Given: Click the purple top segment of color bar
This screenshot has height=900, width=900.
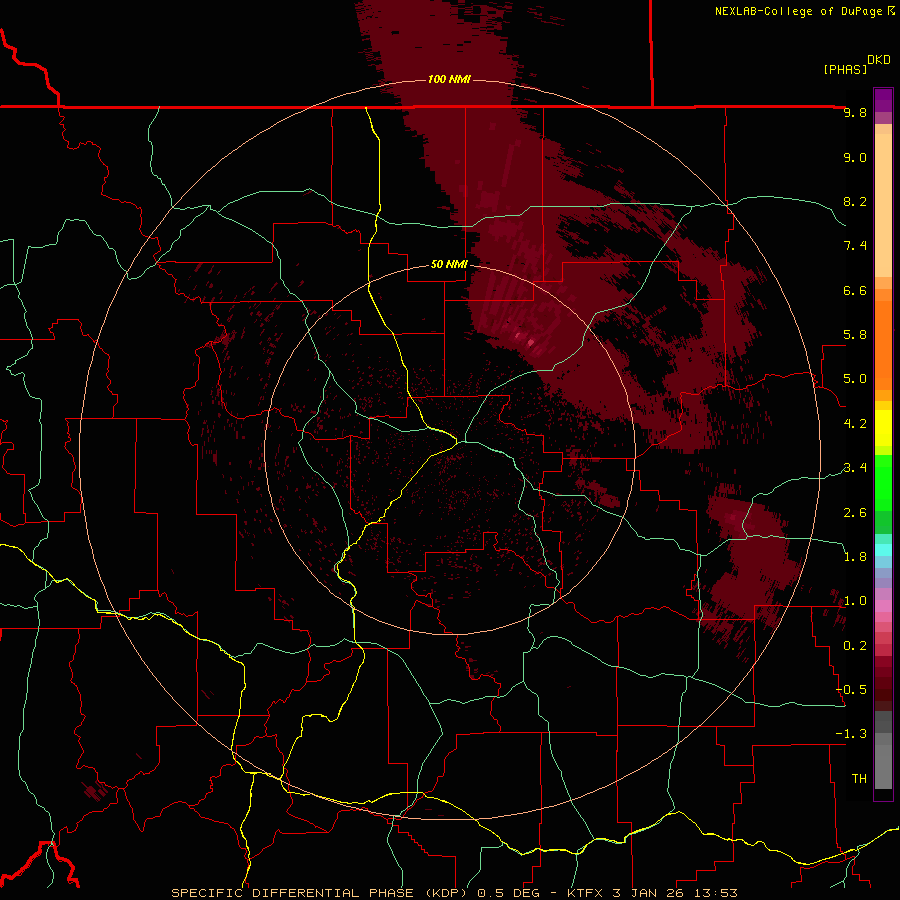Looking at the screenshot, I should coord(883,100).
